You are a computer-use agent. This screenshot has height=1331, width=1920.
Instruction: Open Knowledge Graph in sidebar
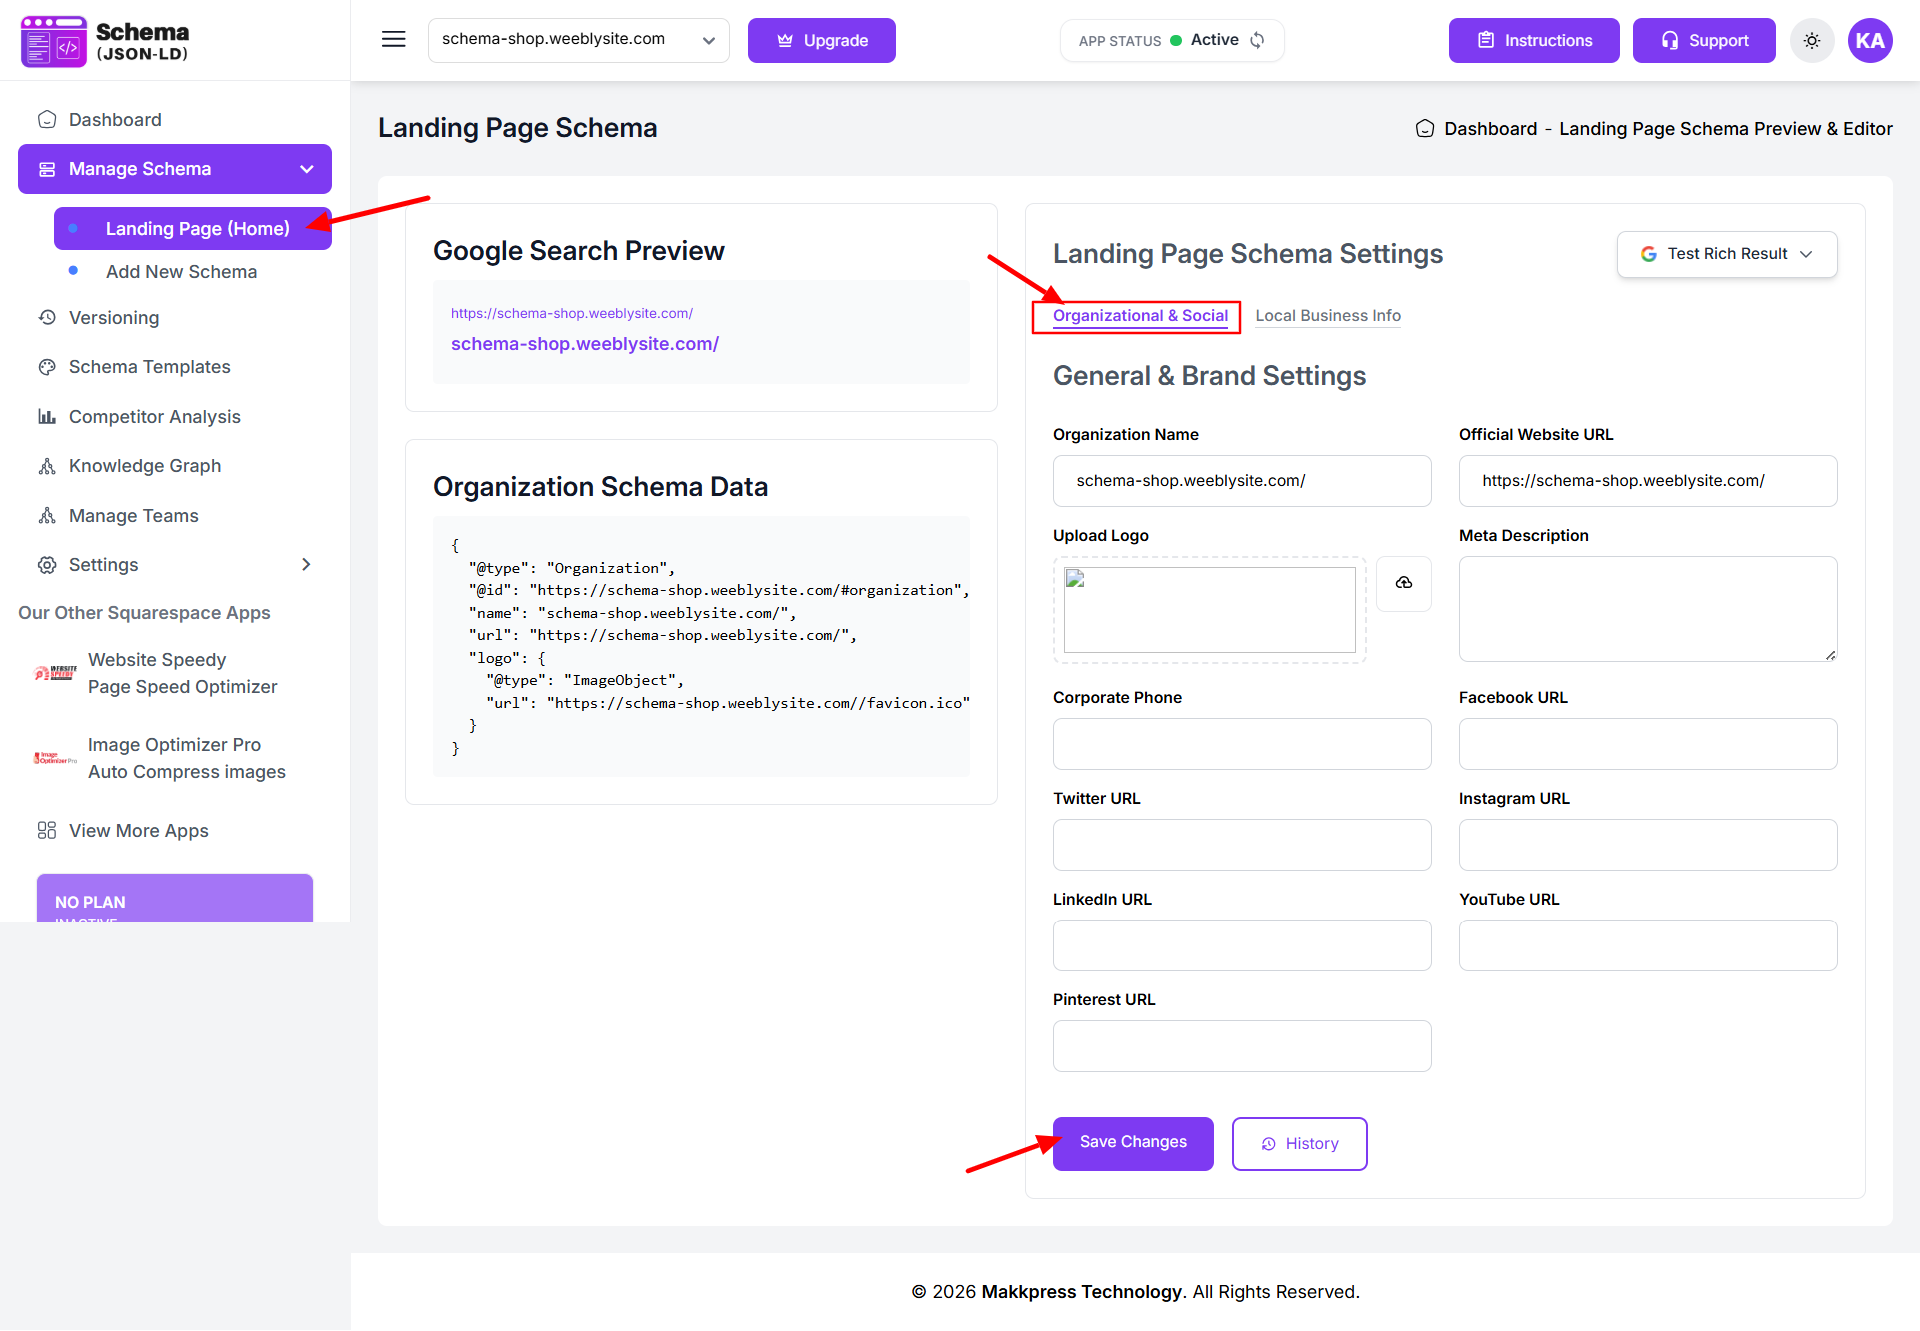pos(144,466)
